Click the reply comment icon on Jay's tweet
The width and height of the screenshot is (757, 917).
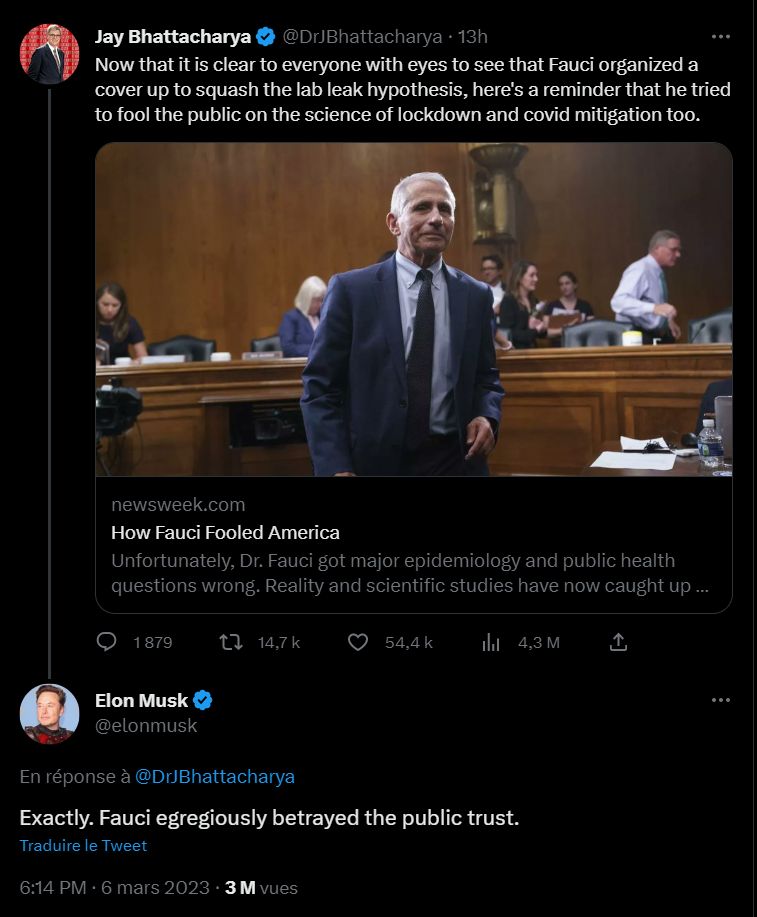(107, 642)
